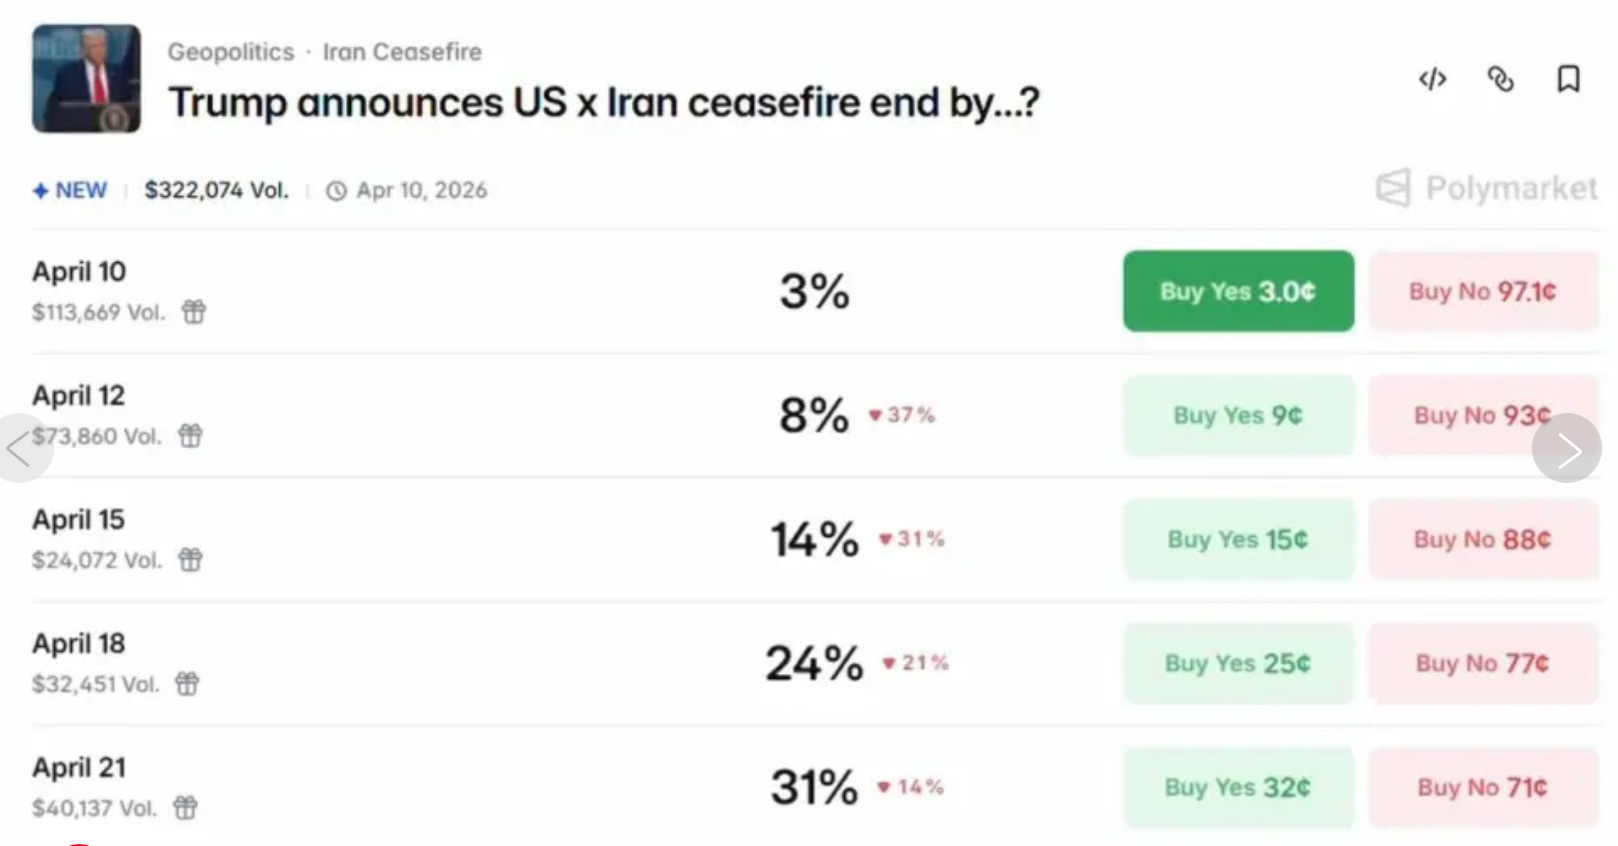
Task: Click the gift icon for April 21
Action: pos(185,808)
